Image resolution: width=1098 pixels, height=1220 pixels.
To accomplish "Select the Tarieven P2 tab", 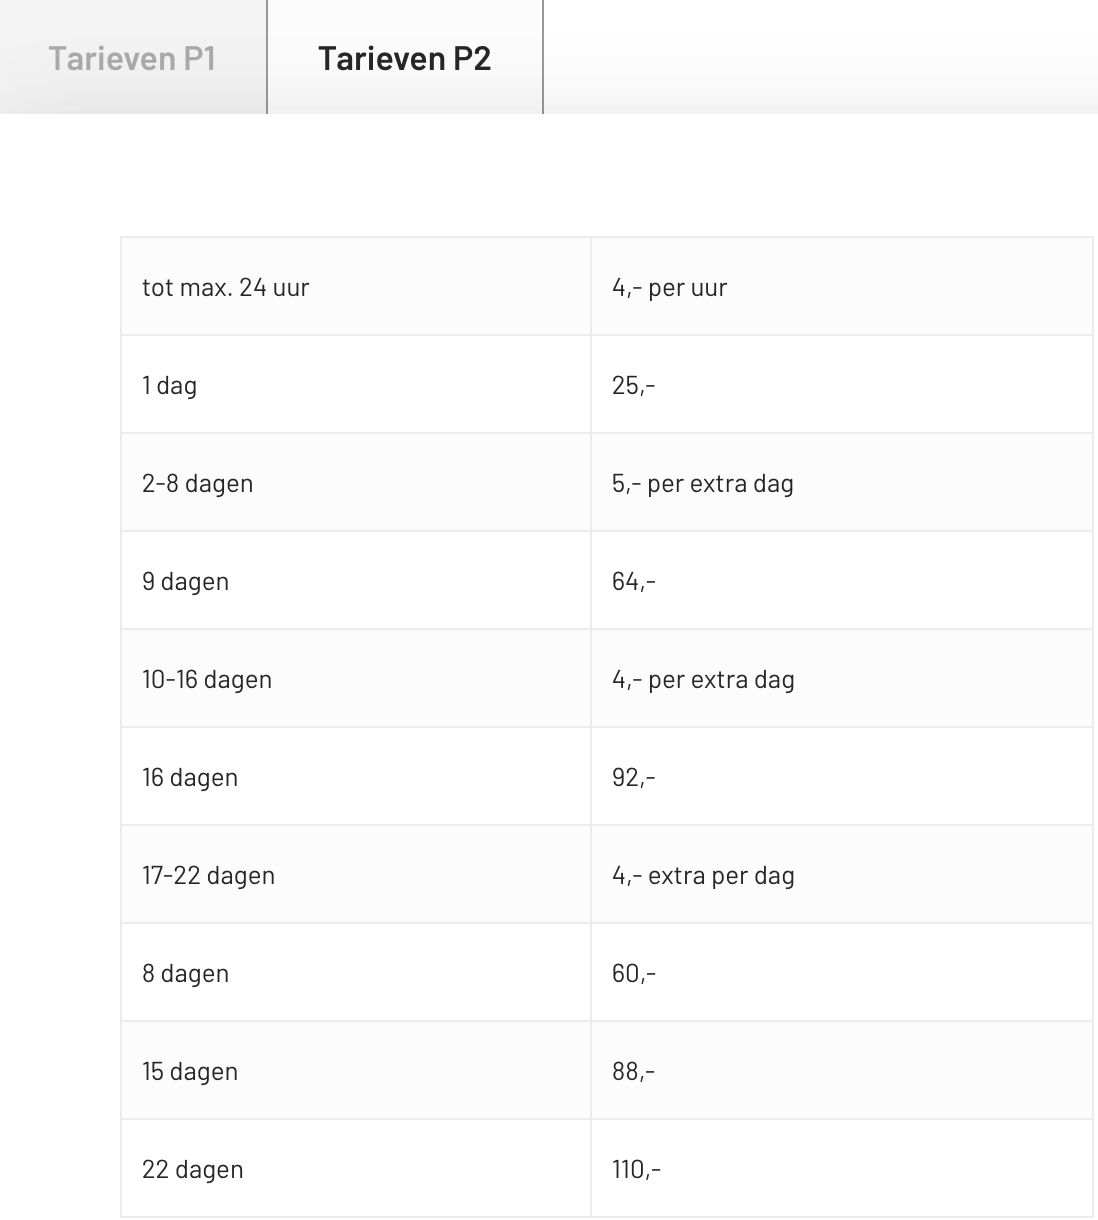I will [x=405, y=57].
